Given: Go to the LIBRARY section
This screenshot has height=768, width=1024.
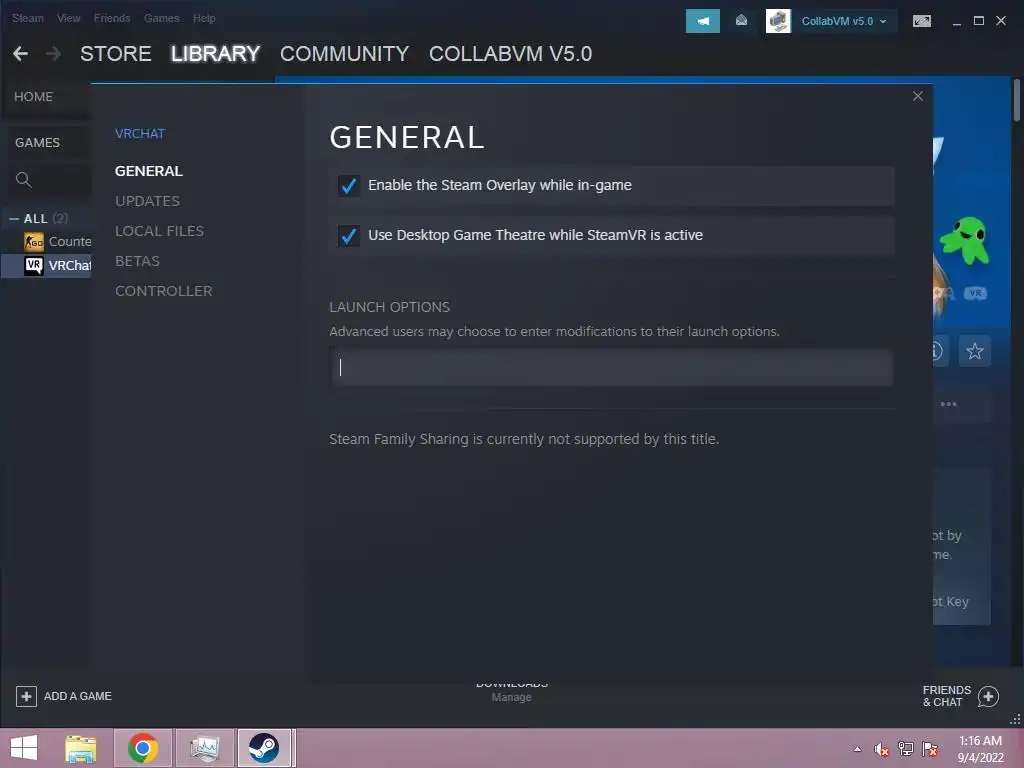Looking at the screenshot, I should (x=216, y=54).
